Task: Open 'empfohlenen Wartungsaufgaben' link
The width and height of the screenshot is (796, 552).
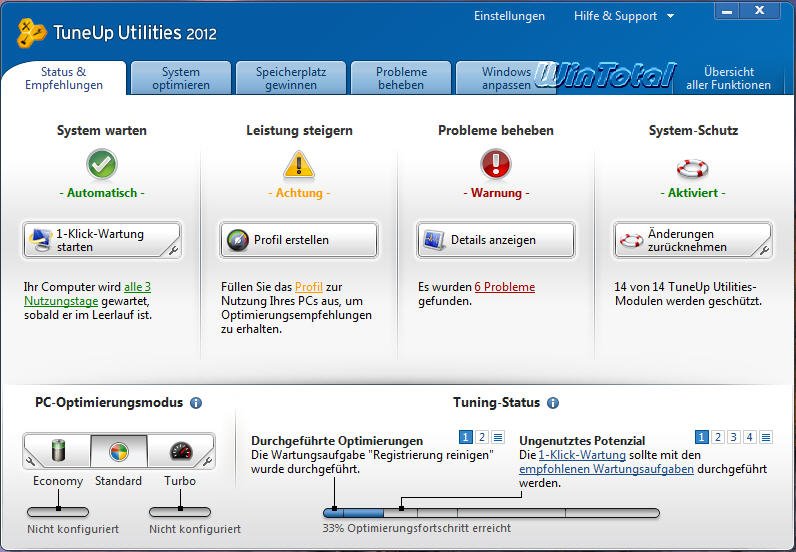Action: (606, 469)
